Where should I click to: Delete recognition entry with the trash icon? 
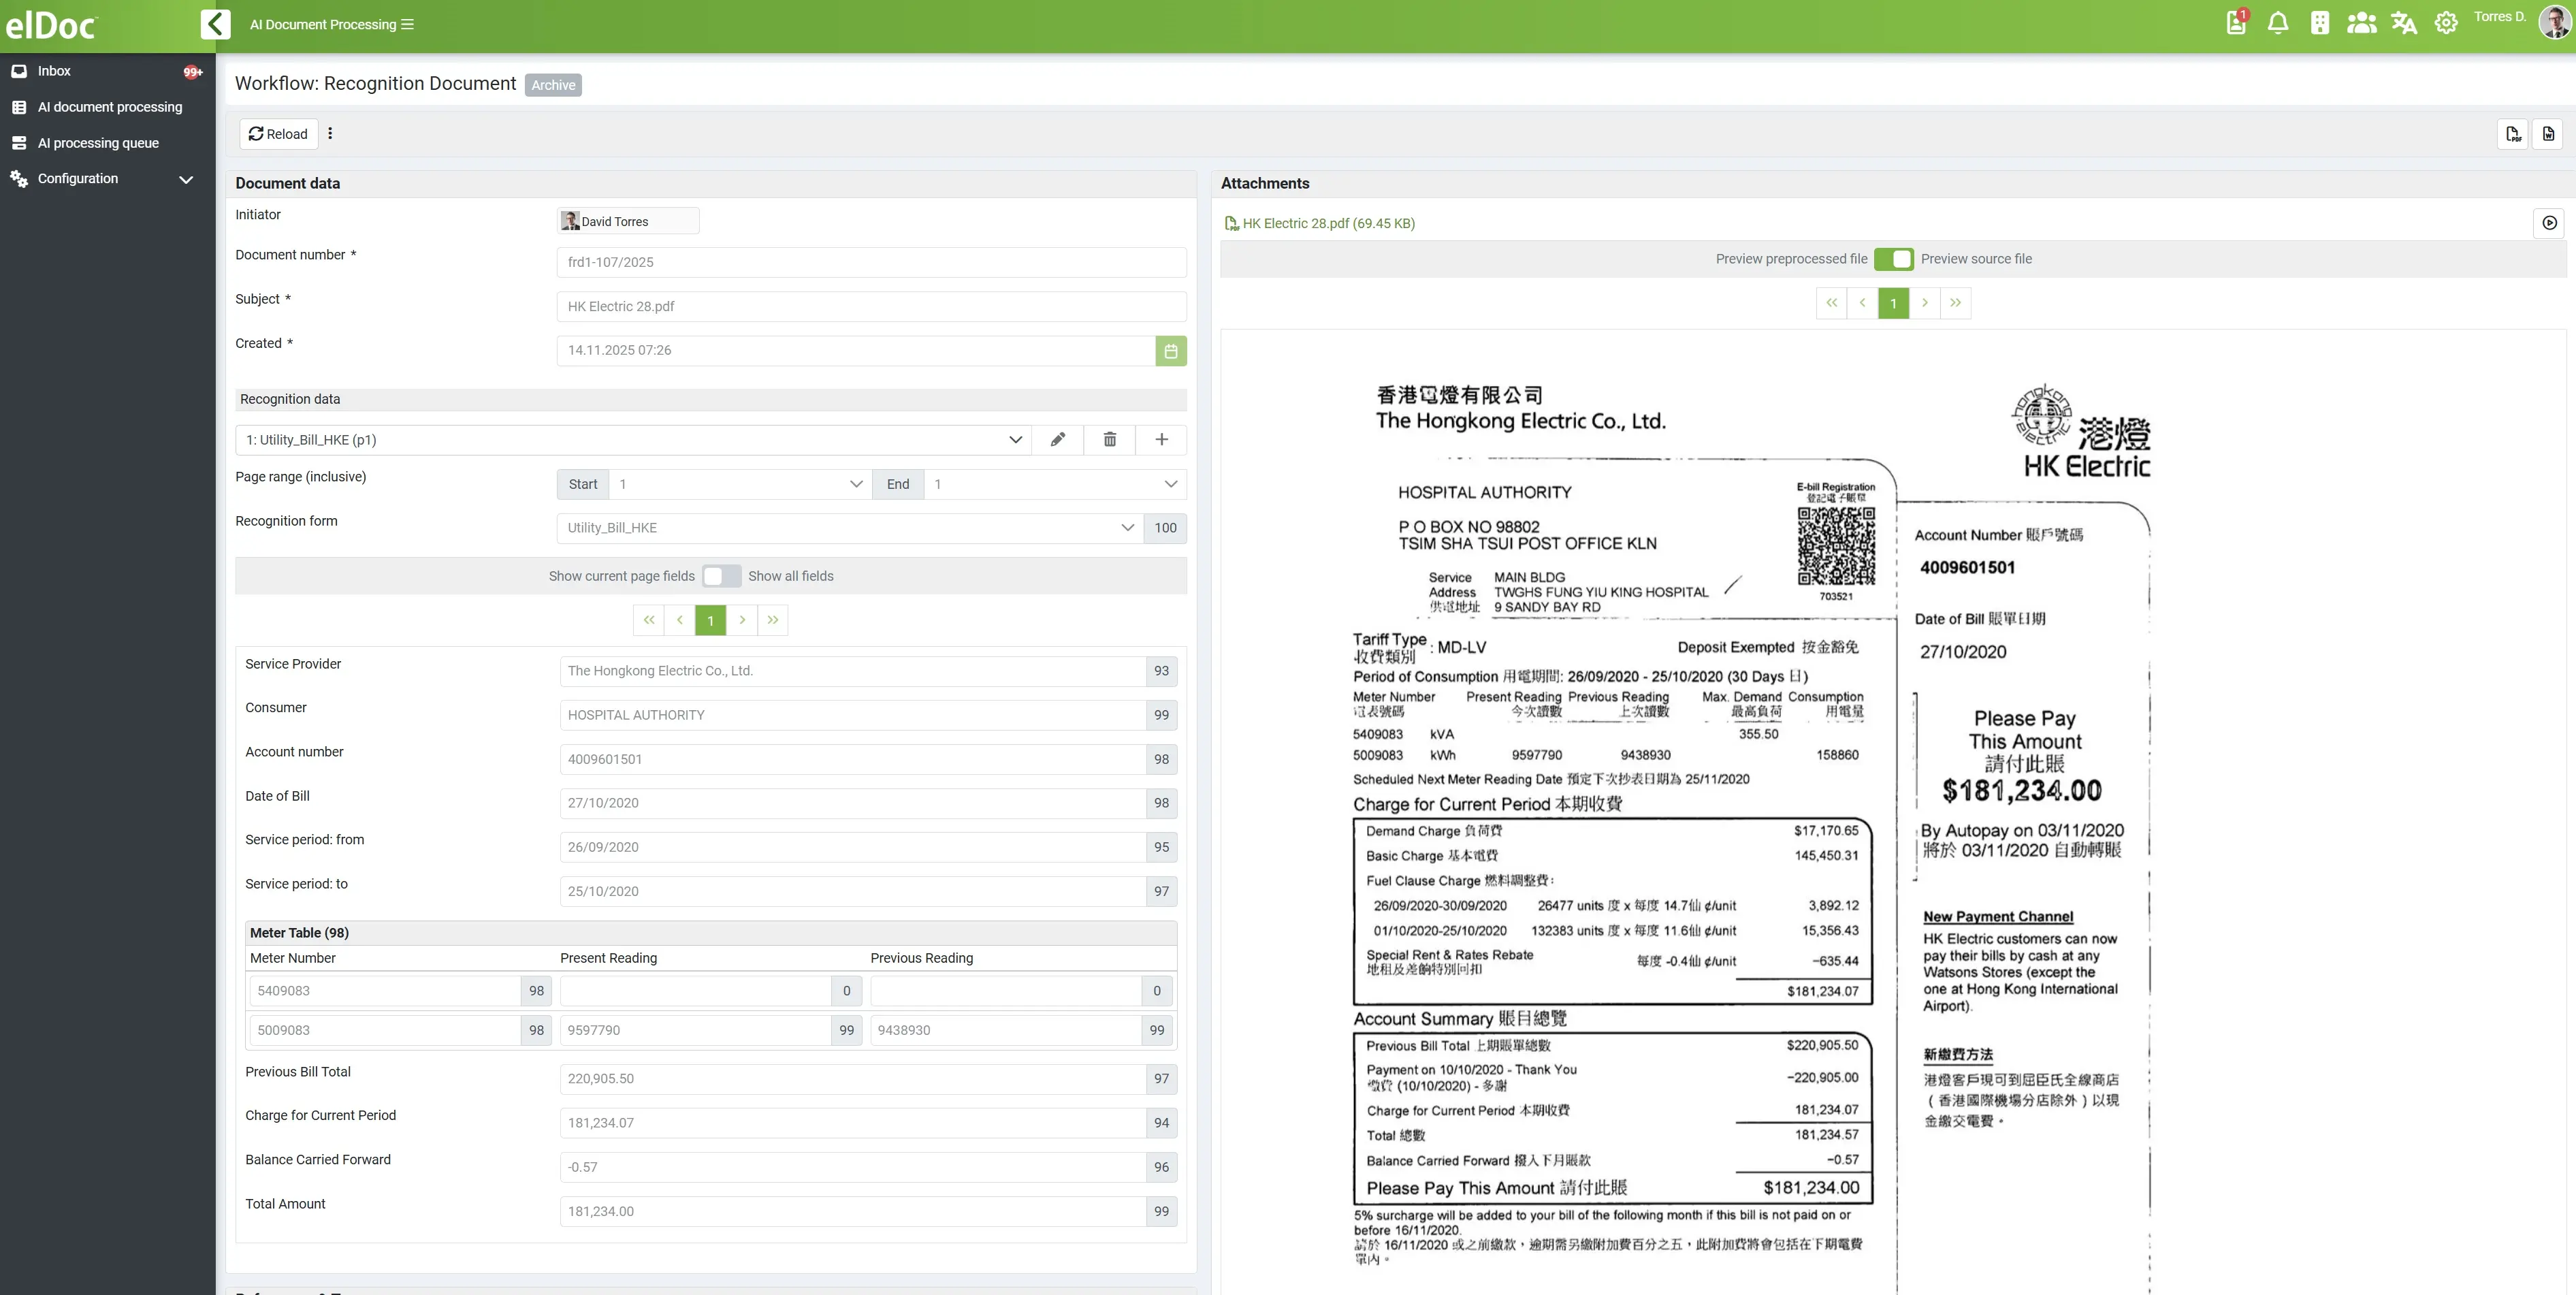[x=1109, y=440]
